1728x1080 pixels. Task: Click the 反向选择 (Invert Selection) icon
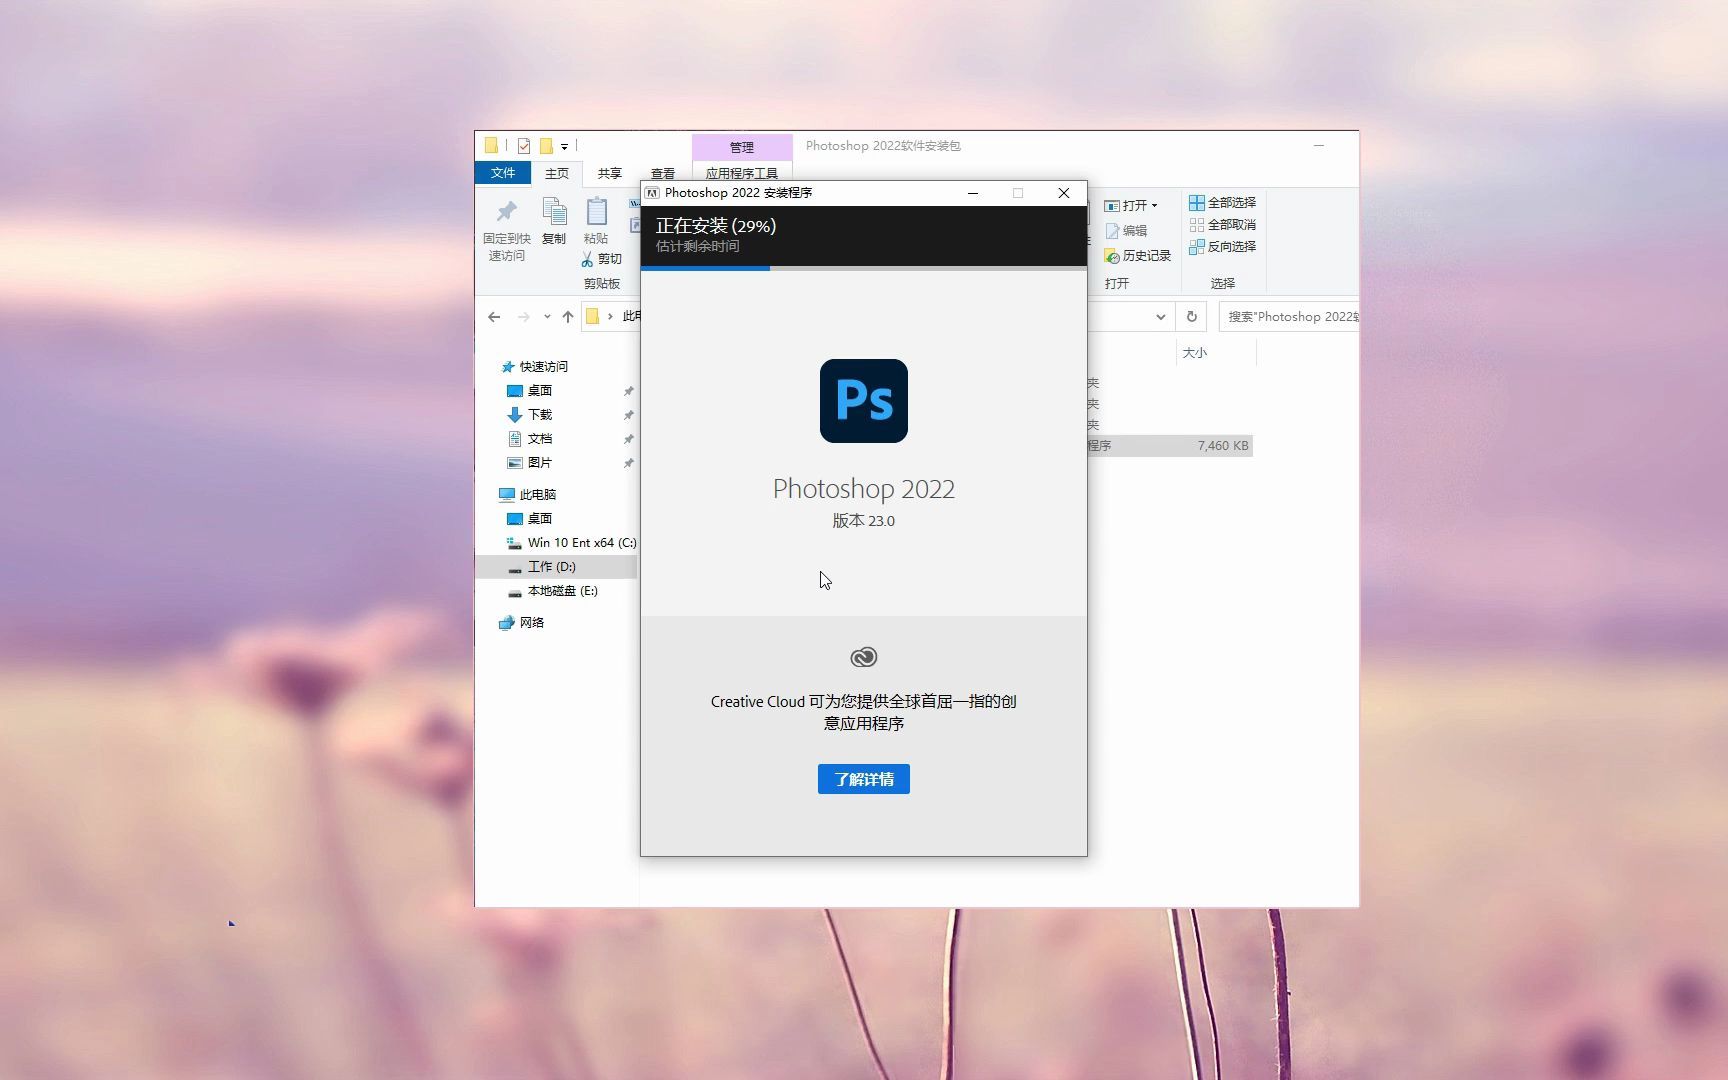(x=1197, y=247)
